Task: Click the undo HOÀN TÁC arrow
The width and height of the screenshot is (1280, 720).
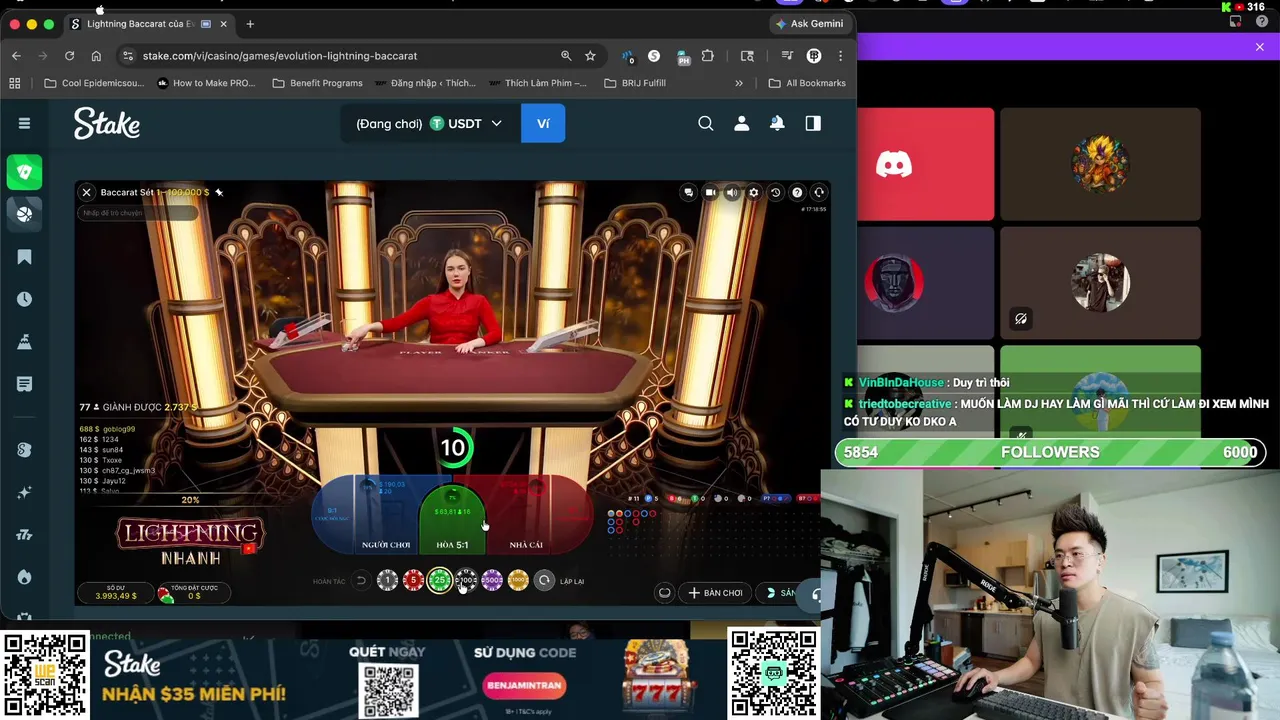Action: [361, 581]
